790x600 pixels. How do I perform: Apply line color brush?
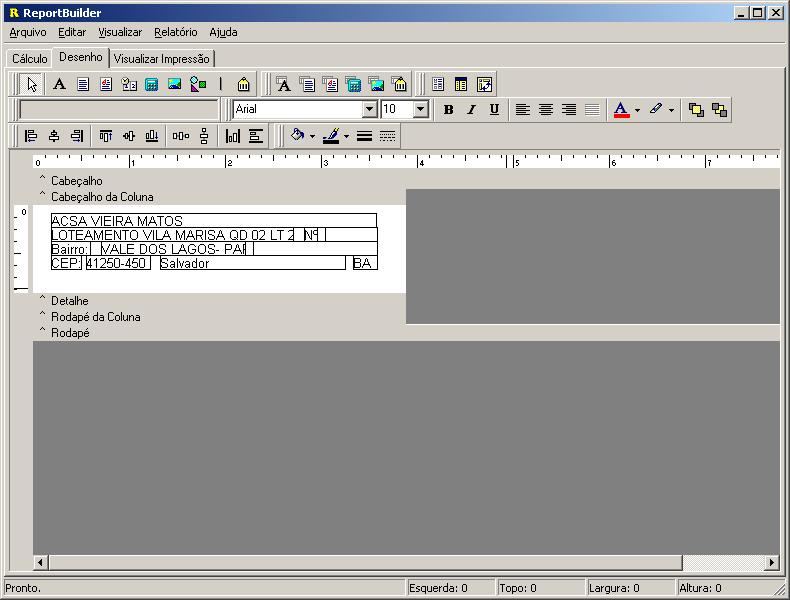tap(331, 136)
